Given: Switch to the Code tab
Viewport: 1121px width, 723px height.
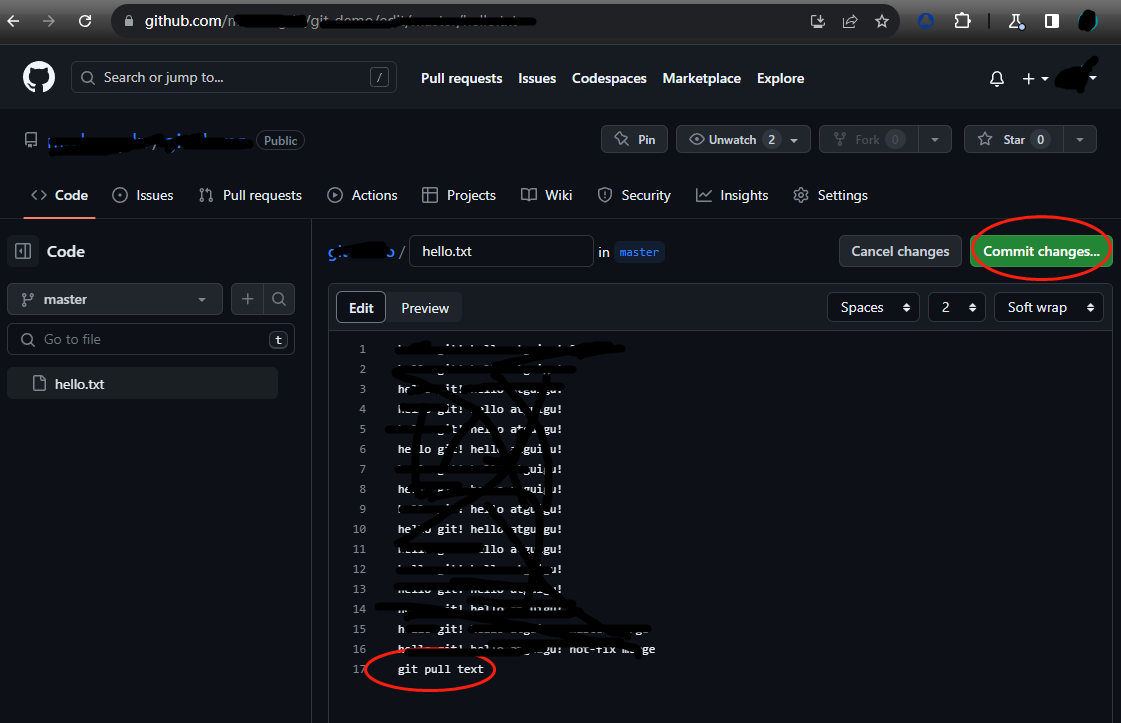Looking at the screenshot, I should tap(59, 195).
